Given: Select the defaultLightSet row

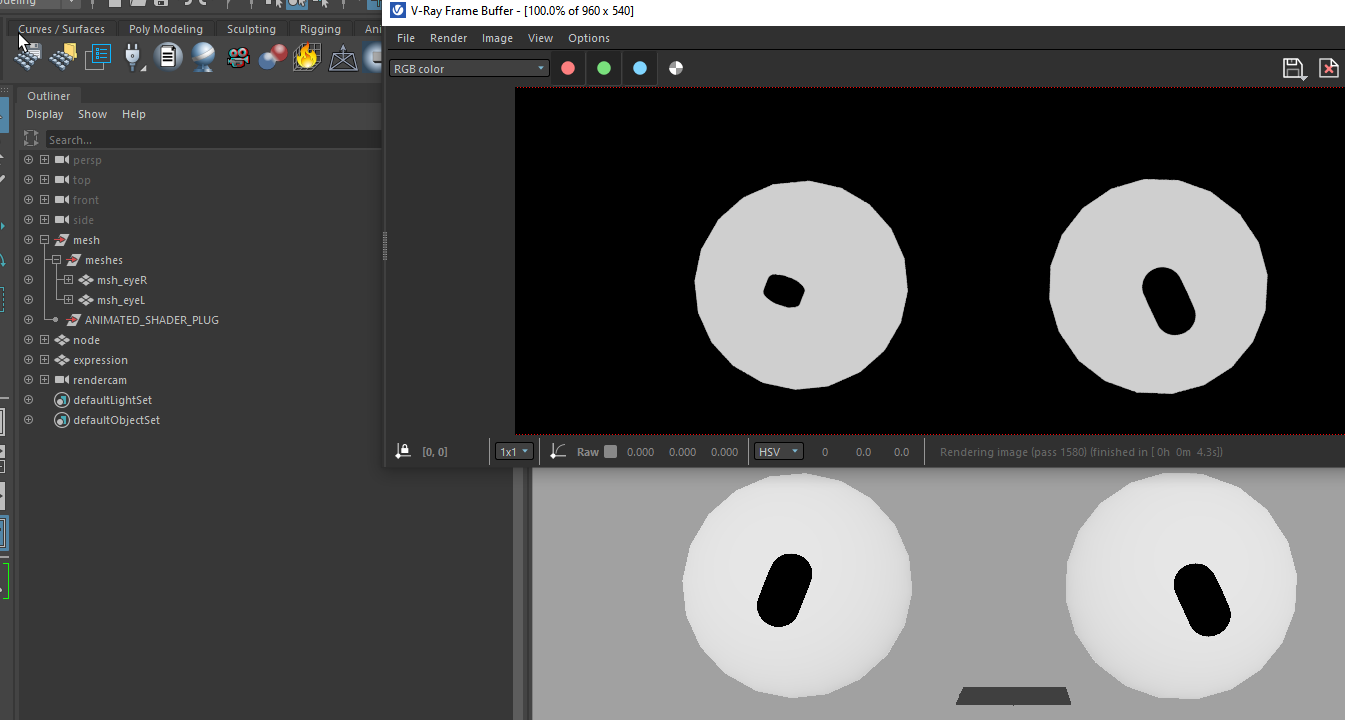Looking at the screenshot, I should 201,400.
